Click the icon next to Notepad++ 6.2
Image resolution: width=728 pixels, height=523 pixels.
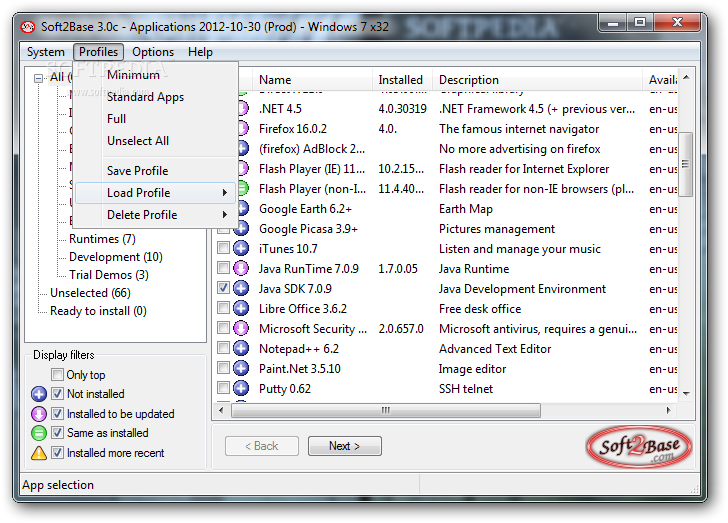point(240,348)
